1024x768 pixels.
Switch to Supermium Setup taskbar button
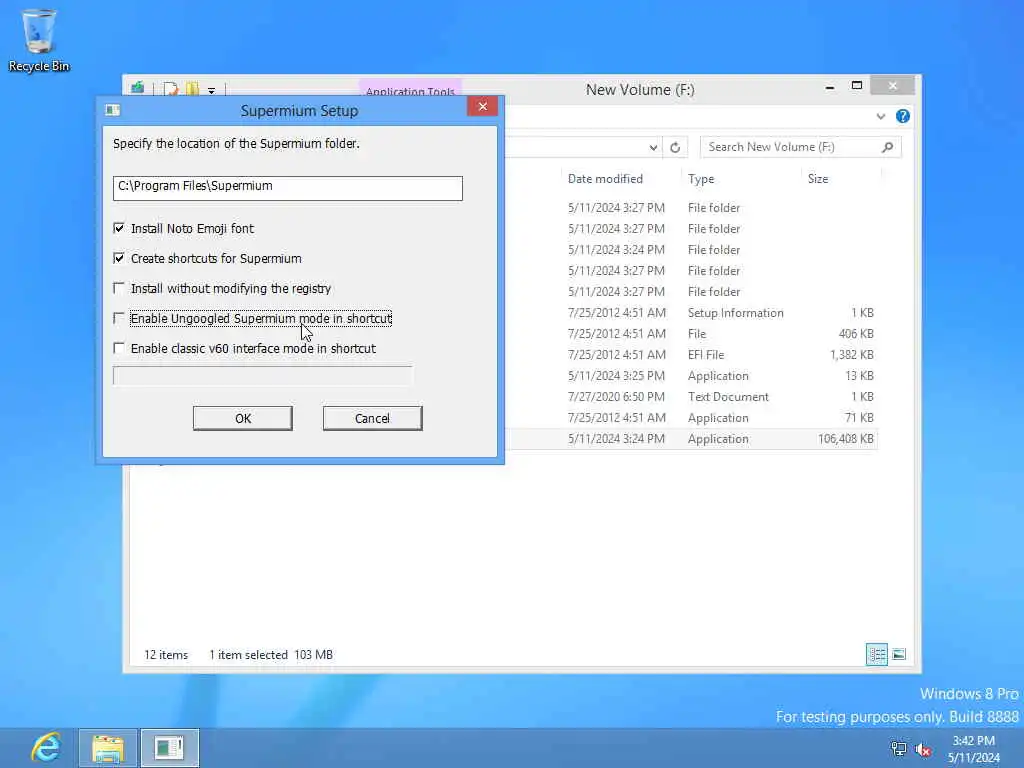[169, 748]
